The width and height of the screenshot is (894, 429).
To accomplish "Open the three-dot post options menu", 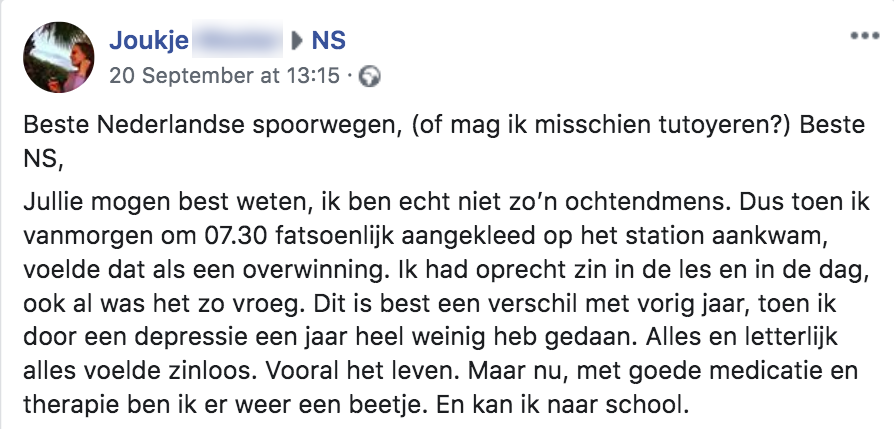I will 860,36.
